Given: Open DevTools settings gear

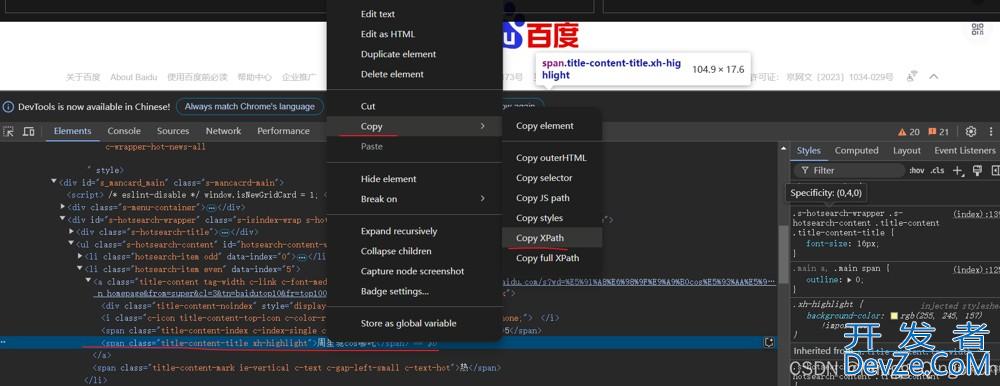Looking at the screenshot, I should click(971, 131).
